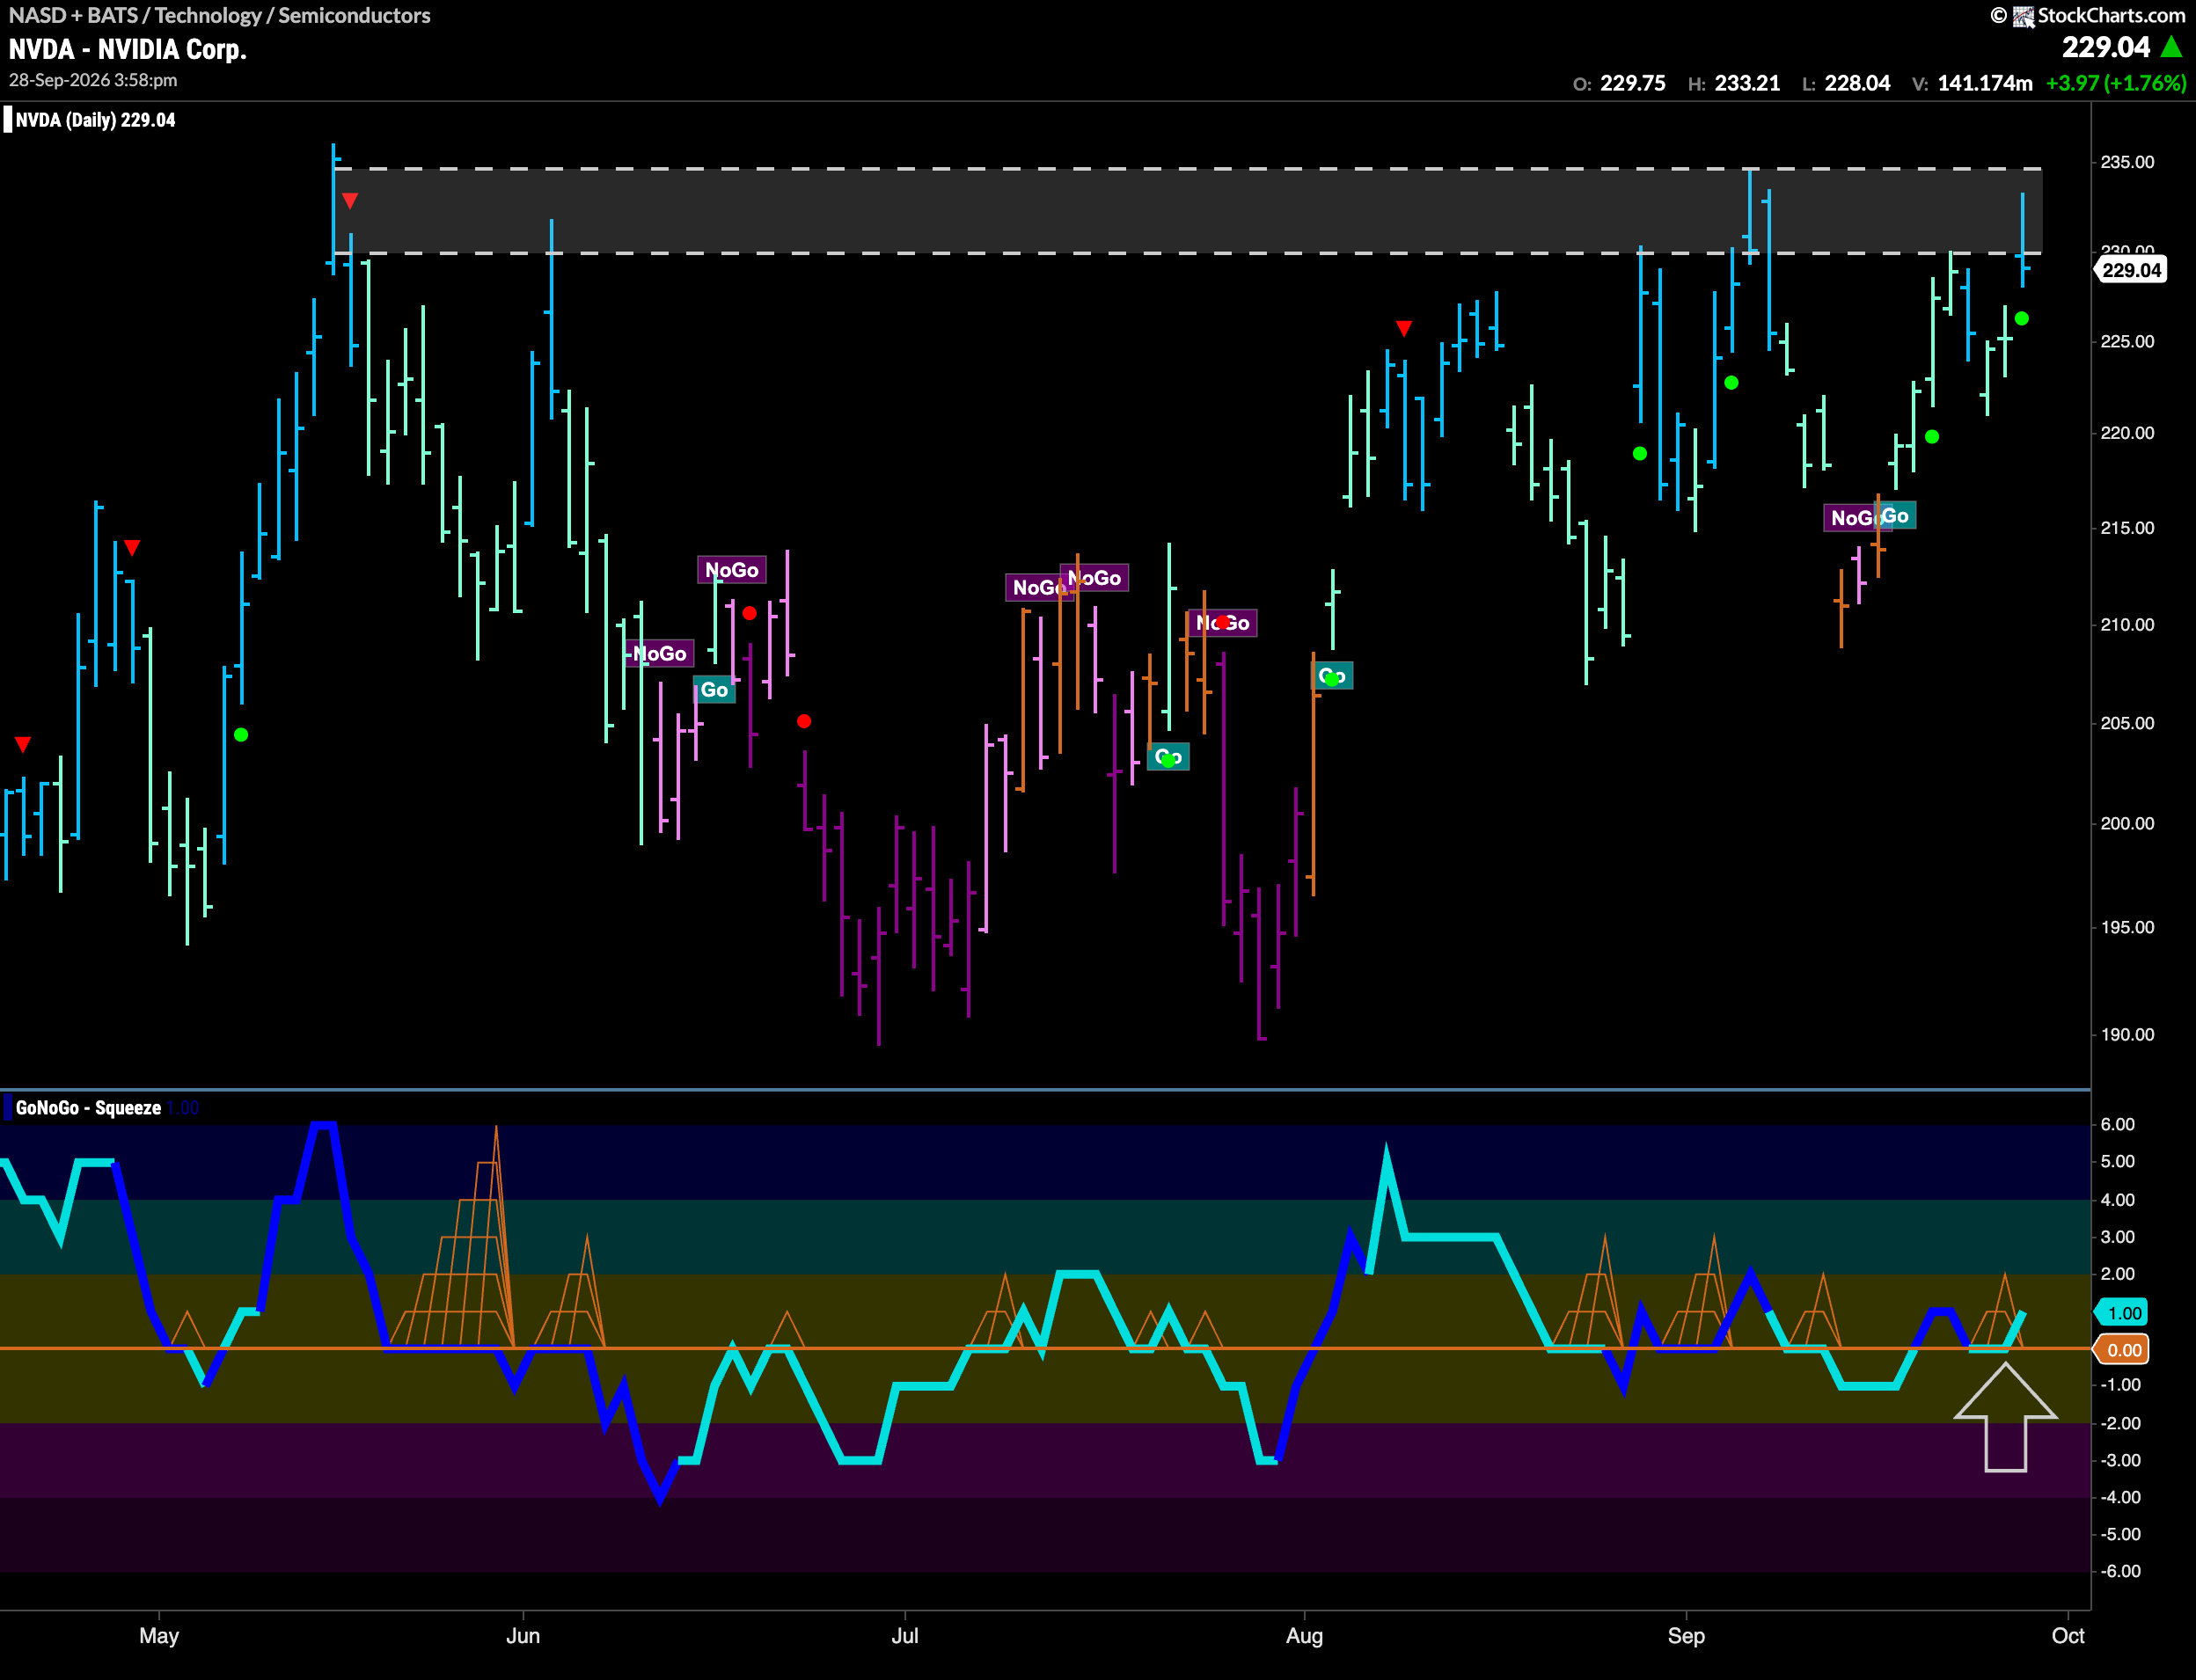Click the +3.97 (+1.76%) change value

tap(2116, 83)
